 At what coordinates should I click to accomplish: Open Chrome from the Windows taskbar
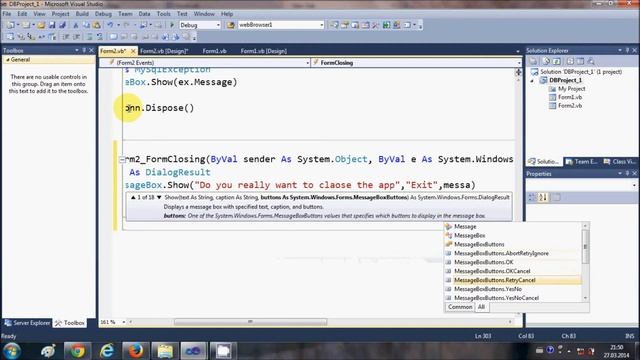point(77,351)
